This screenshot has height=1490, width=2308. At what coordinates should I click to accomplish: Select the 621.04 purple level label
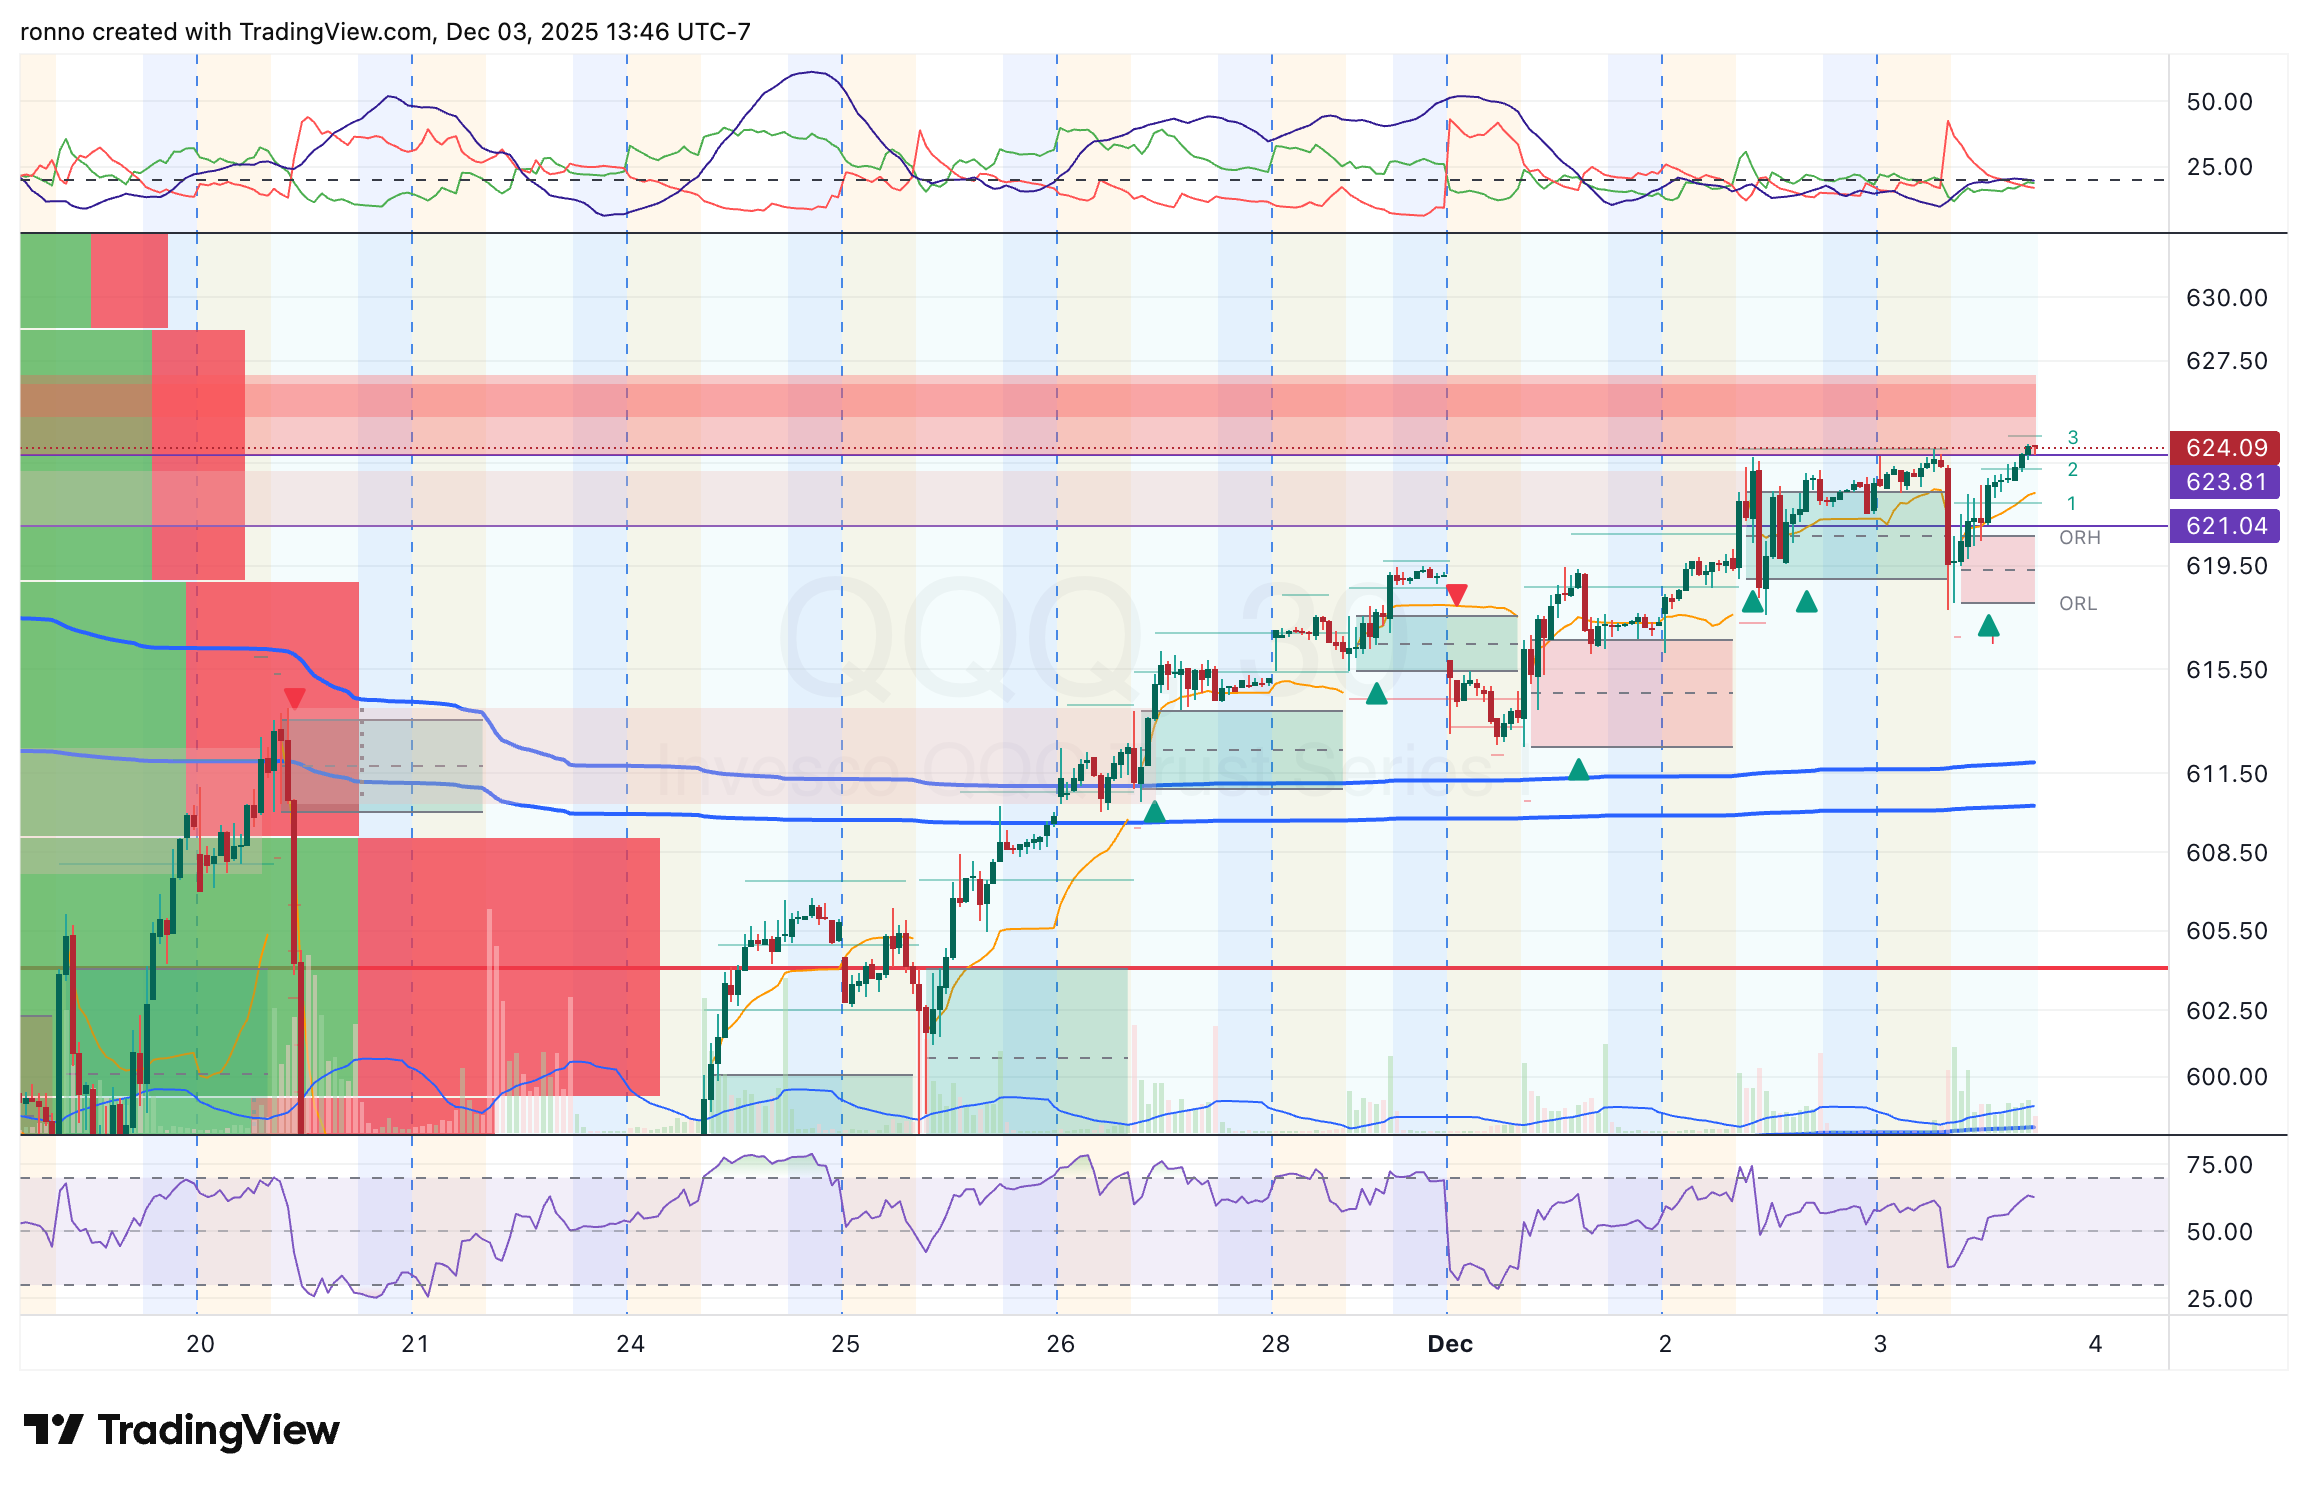(2225, 526)
